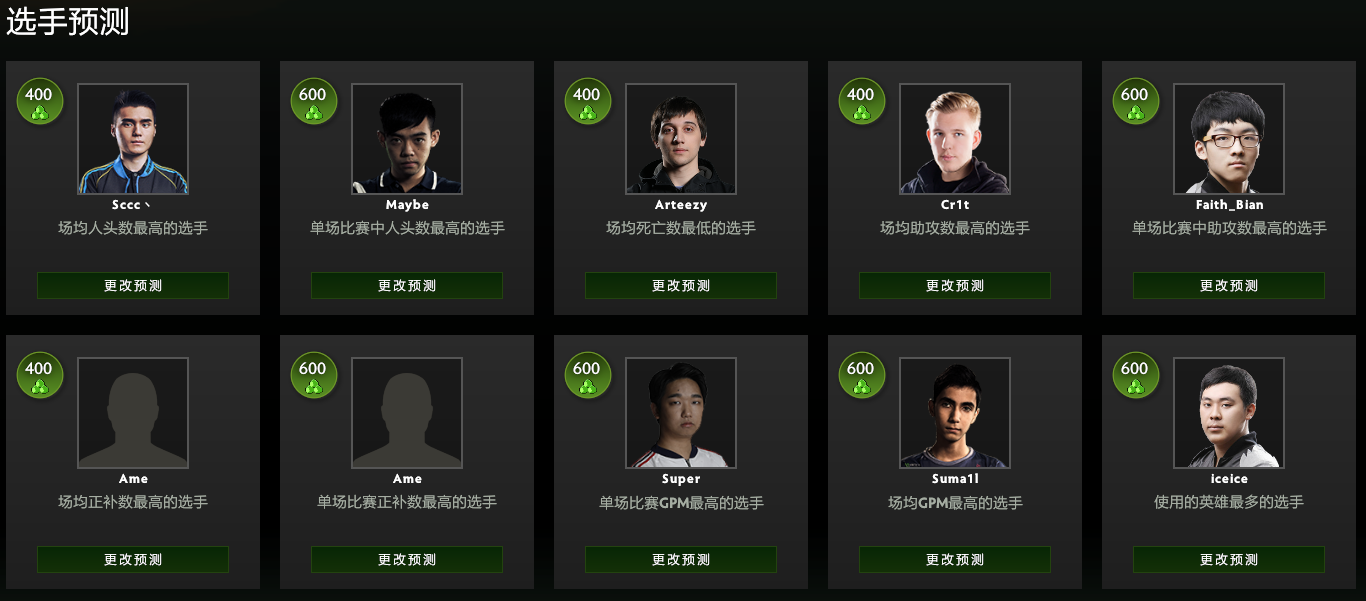This screenshot has width=1366, height=601.
Task: Click the 600 points badge on iceice card
Action: 1136,376
